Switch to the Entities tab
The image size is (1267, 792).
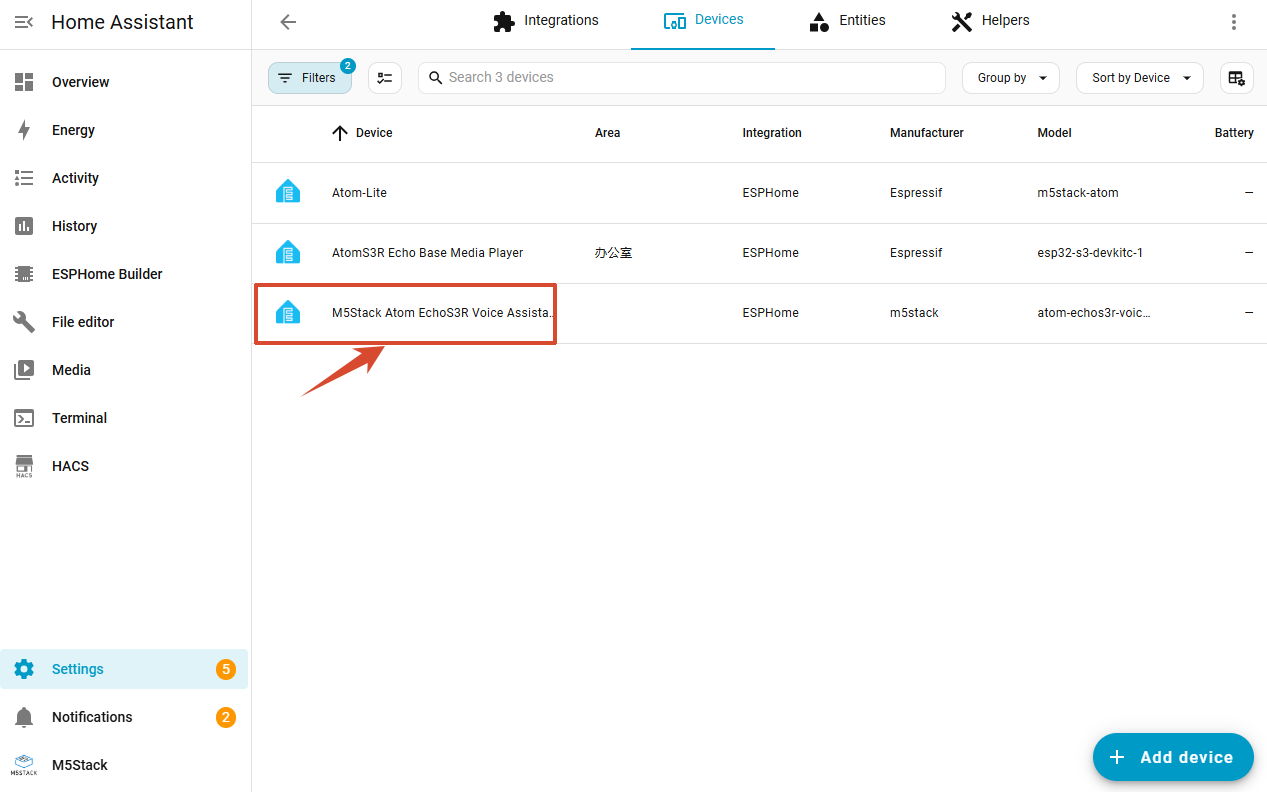(x=847, y=21)
